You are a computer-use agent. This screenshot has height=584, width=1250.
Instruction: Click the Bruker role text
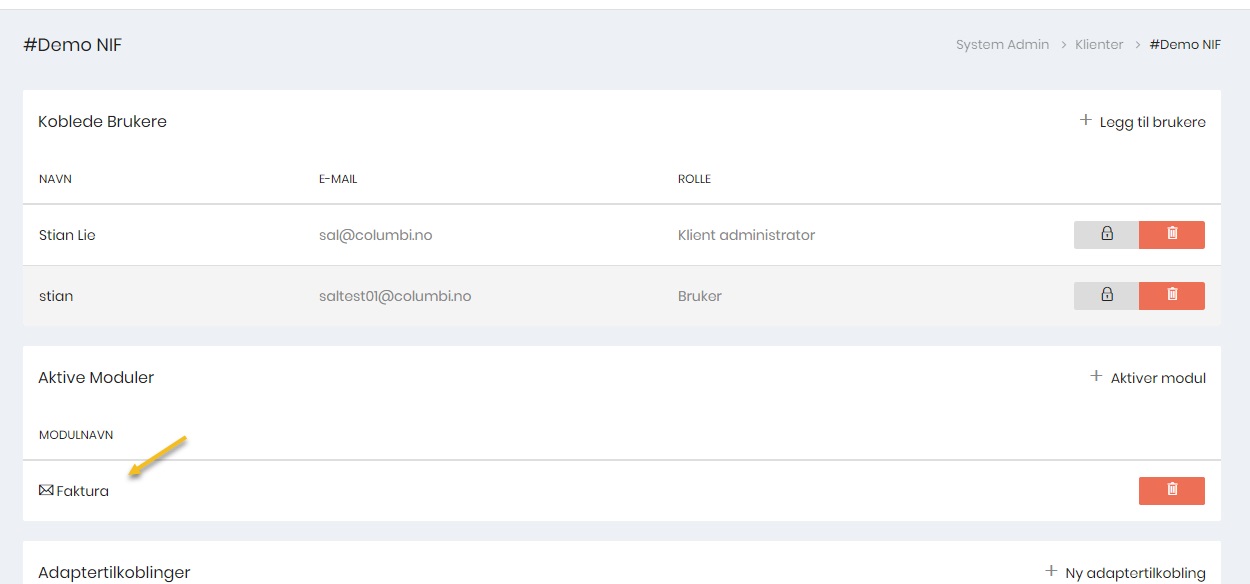[x=699, y=296]
